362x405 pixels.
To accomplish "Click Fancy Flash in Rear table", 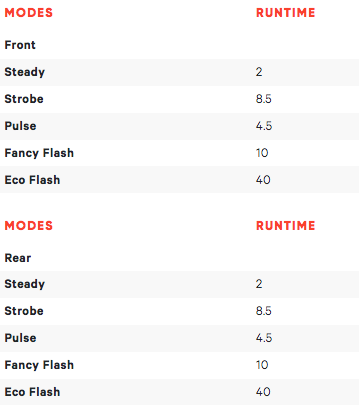I will pos(39,365).
